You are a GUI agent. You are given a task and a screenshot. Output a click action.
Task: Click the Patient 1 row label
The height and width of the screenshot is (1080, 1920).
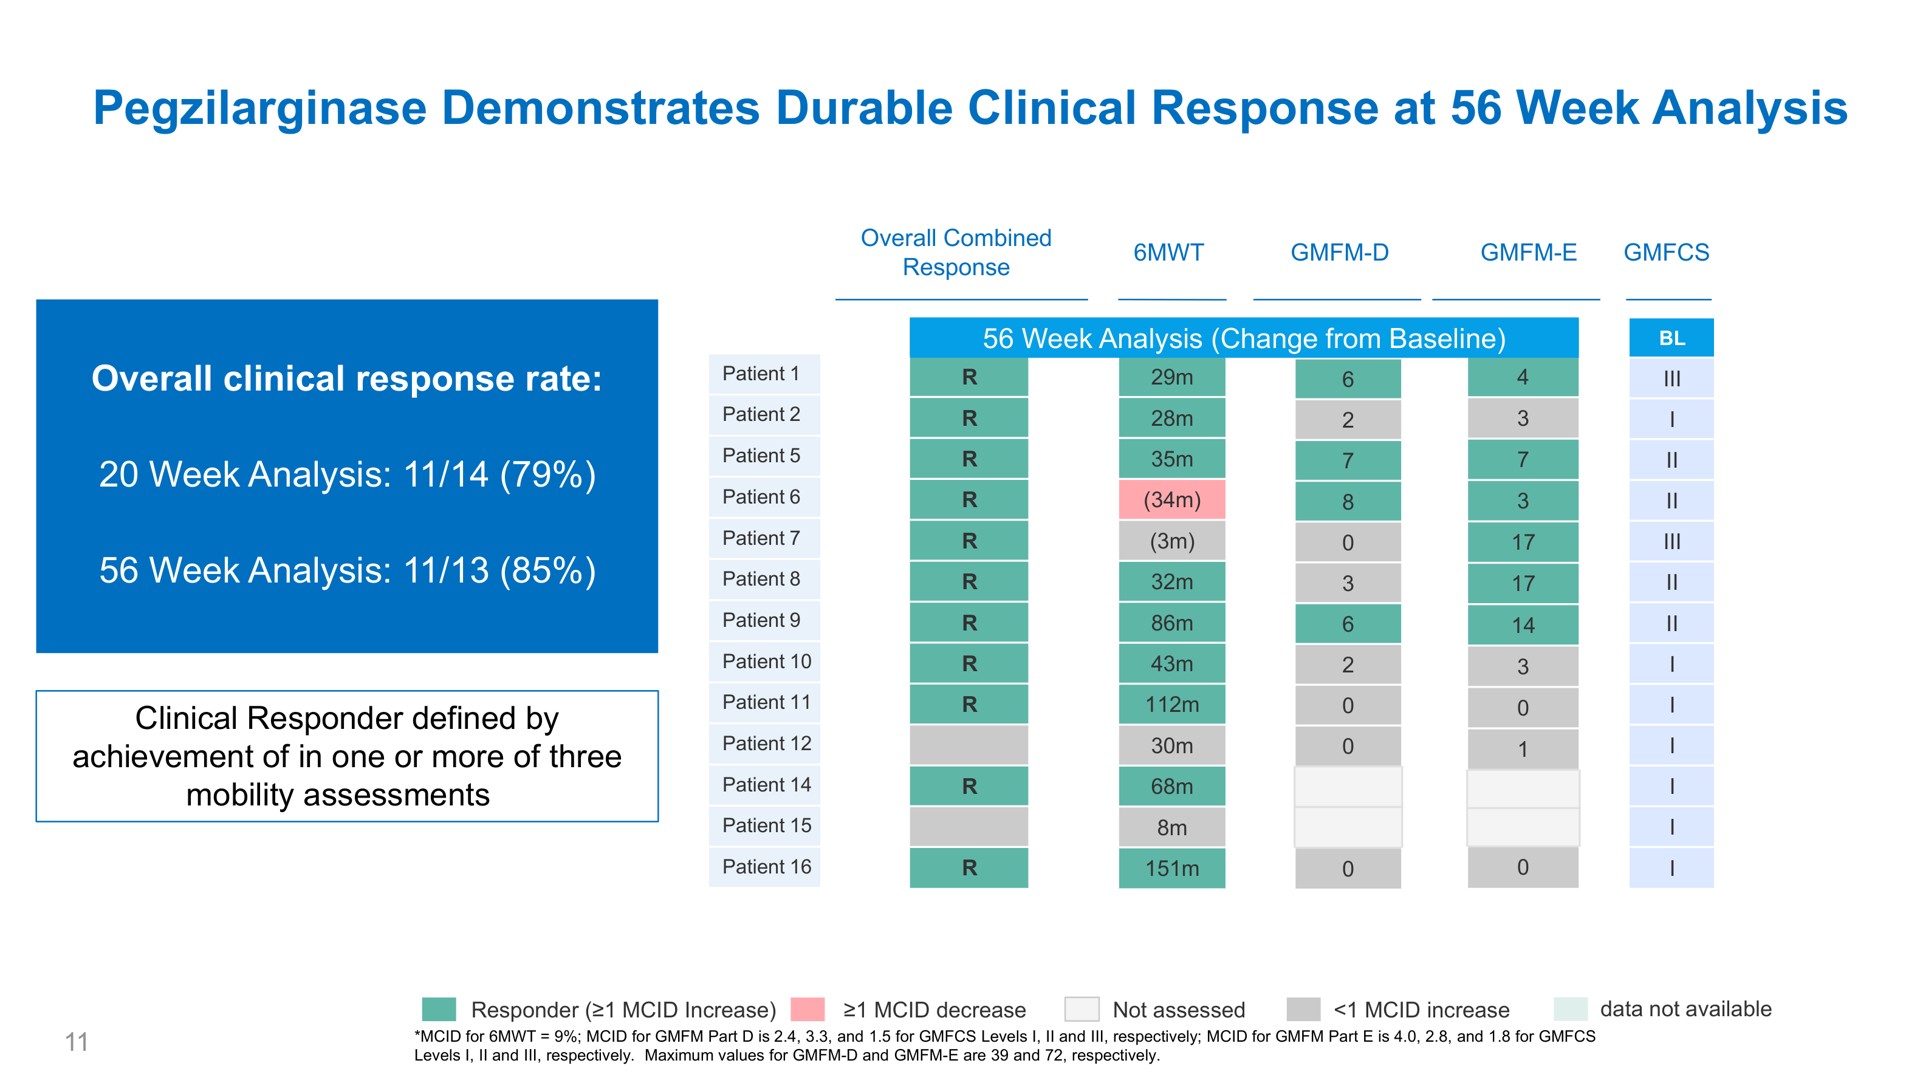click(764, 374)
